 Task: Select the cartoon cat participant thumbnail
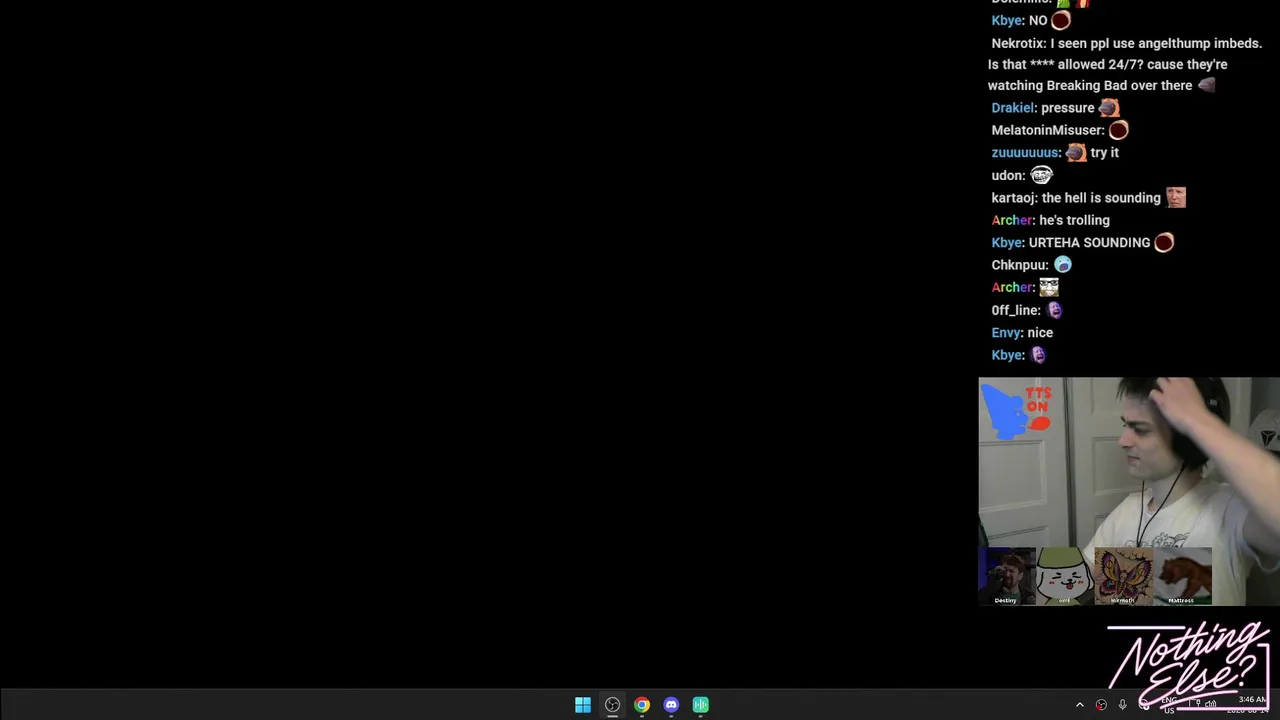tap(1065, 577)
